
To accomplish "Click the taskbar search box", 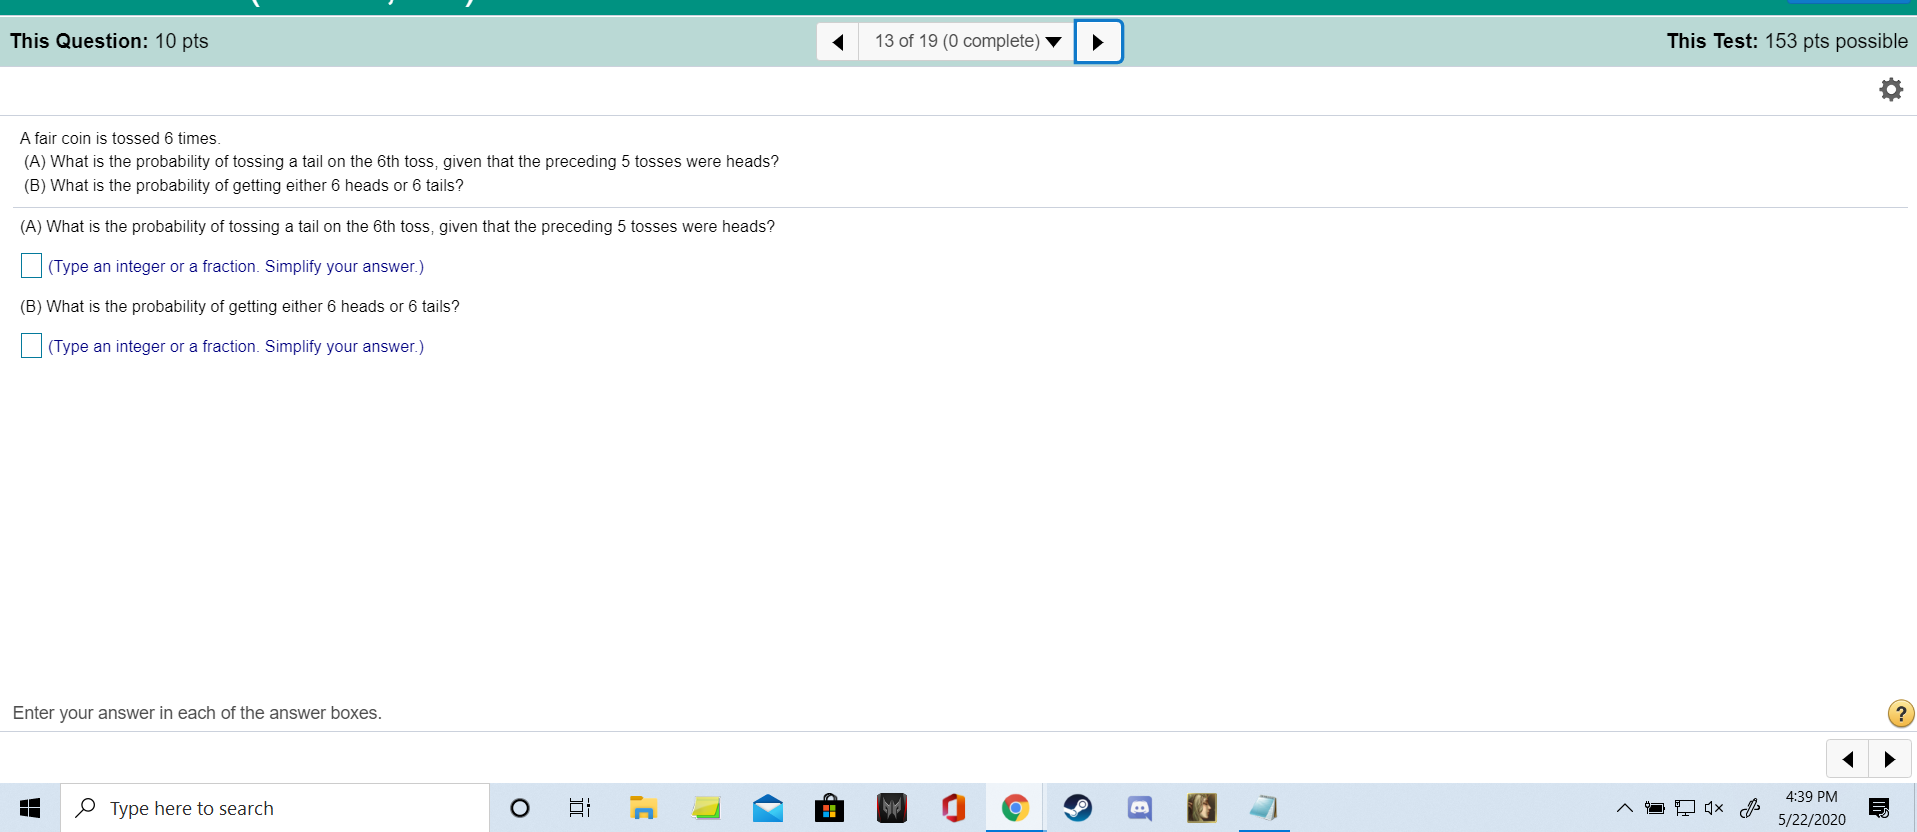I will (275, 808).
